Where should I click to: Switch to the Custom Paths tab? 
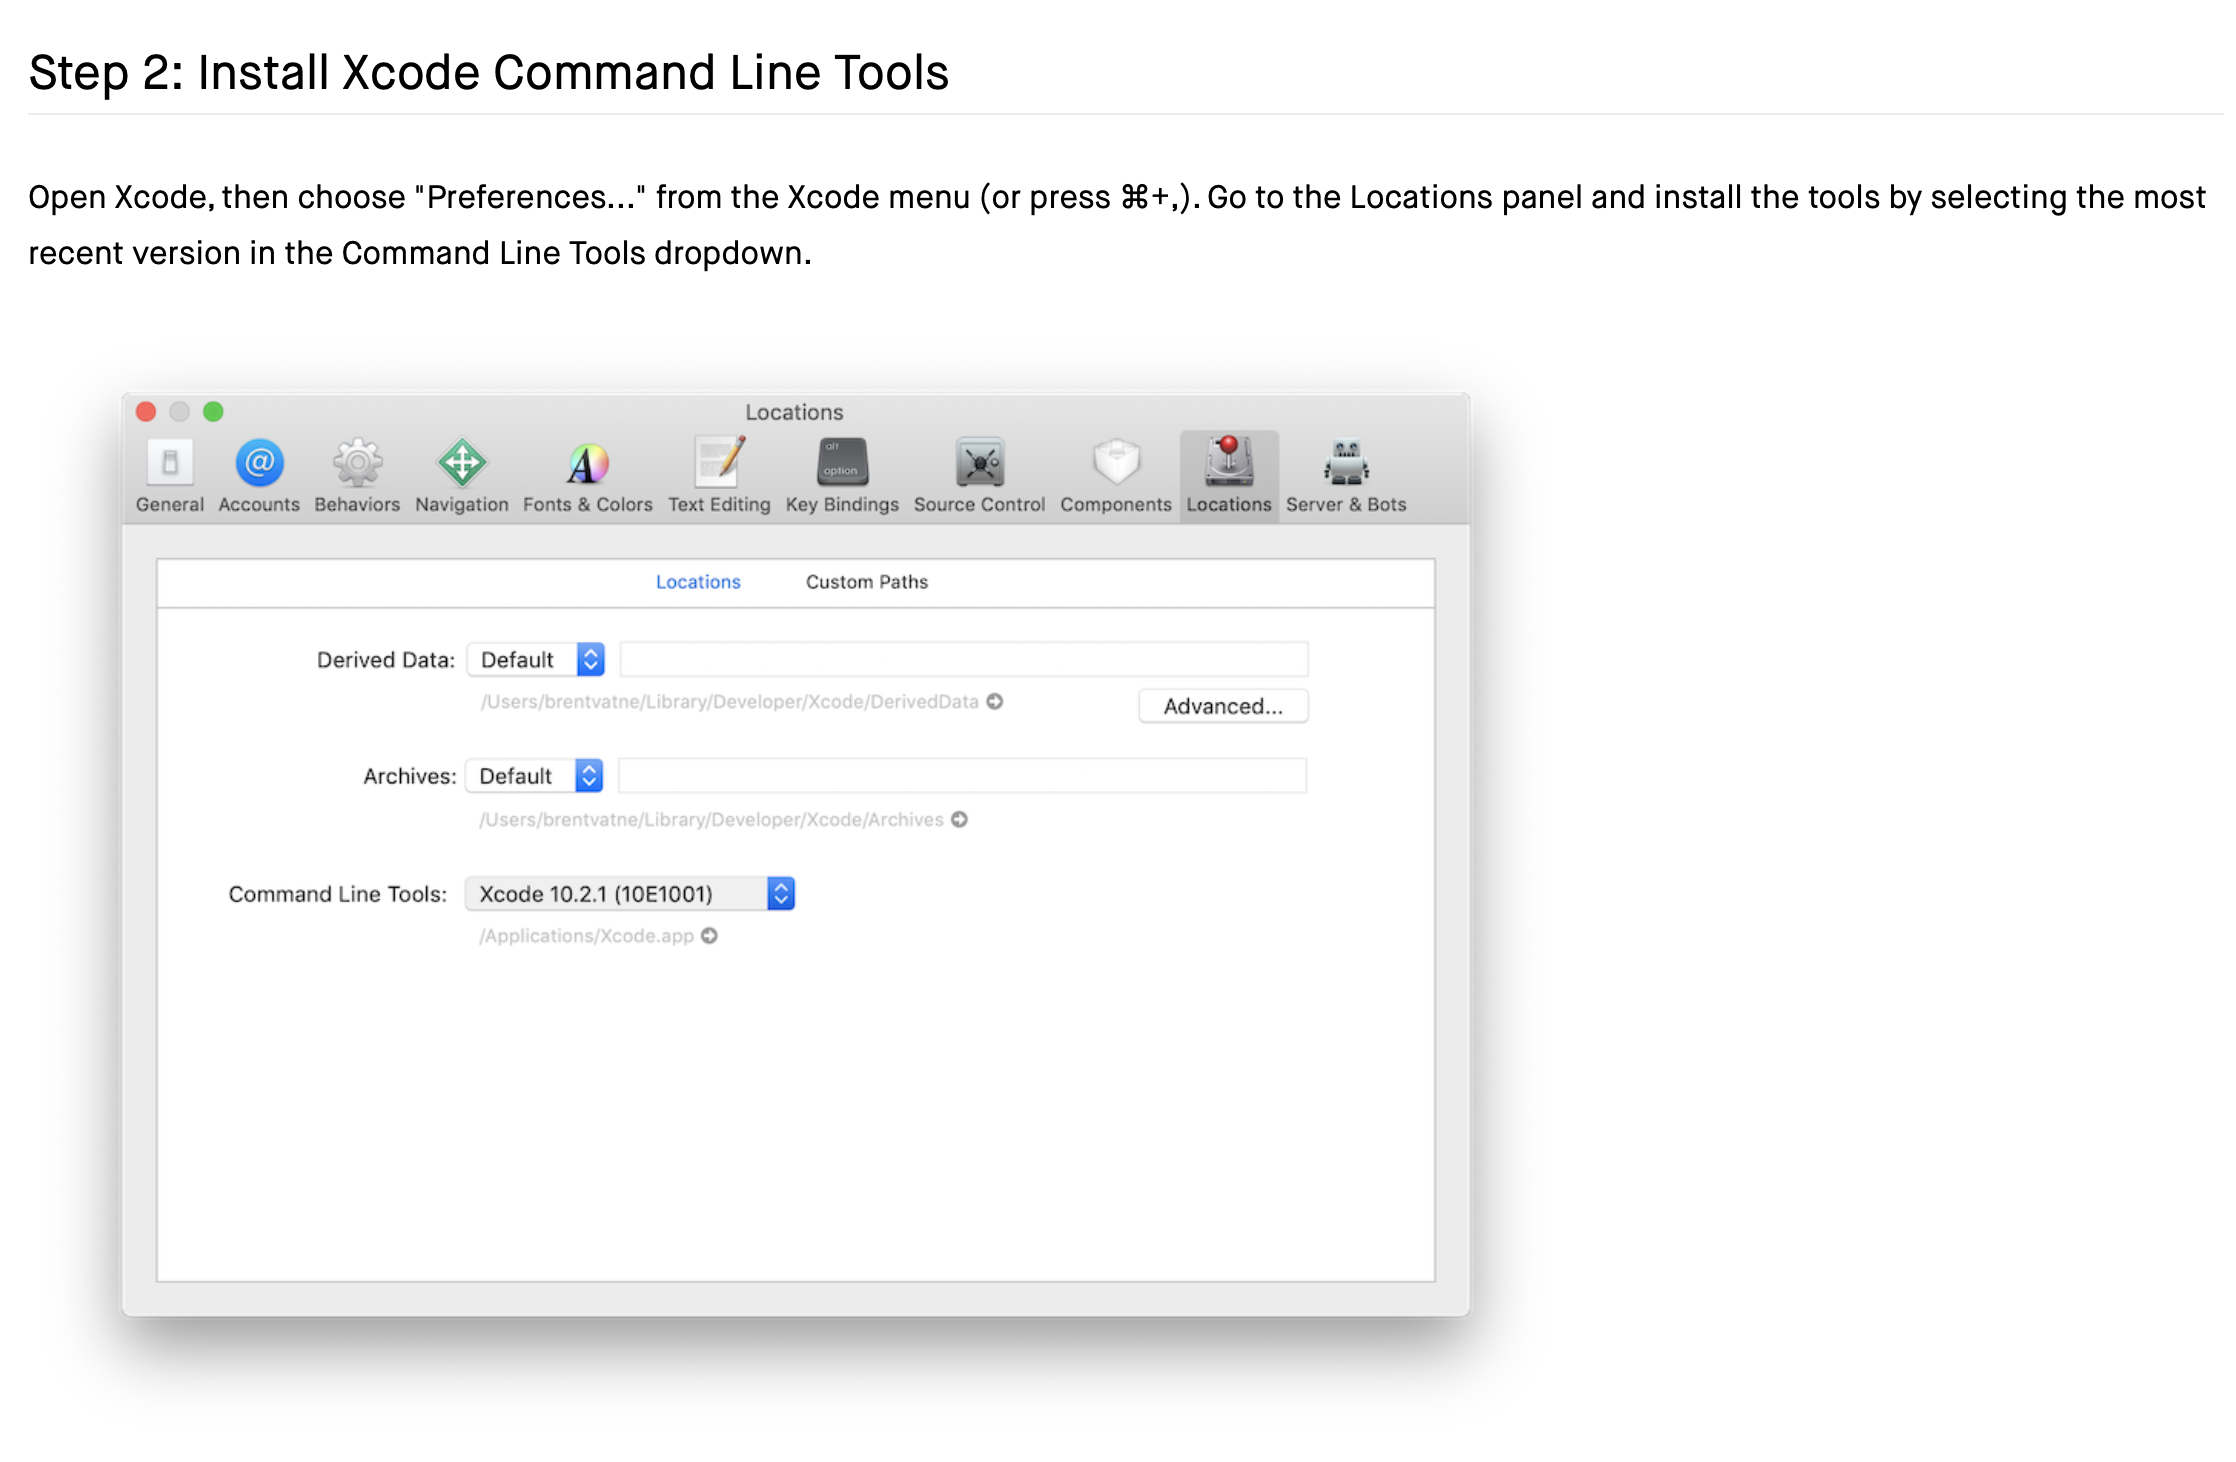[x=866, y=581]
